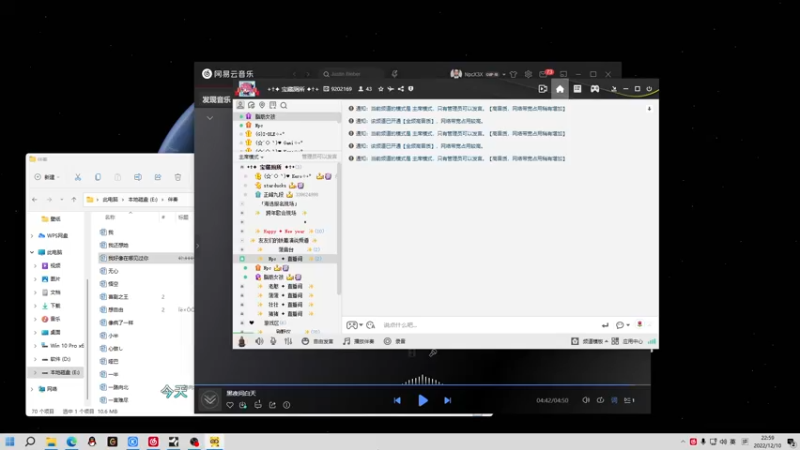The width and height of the screenshot is (800, 450).
Task: Share the channel via the share icon
Action: click(x=401, y=89)
